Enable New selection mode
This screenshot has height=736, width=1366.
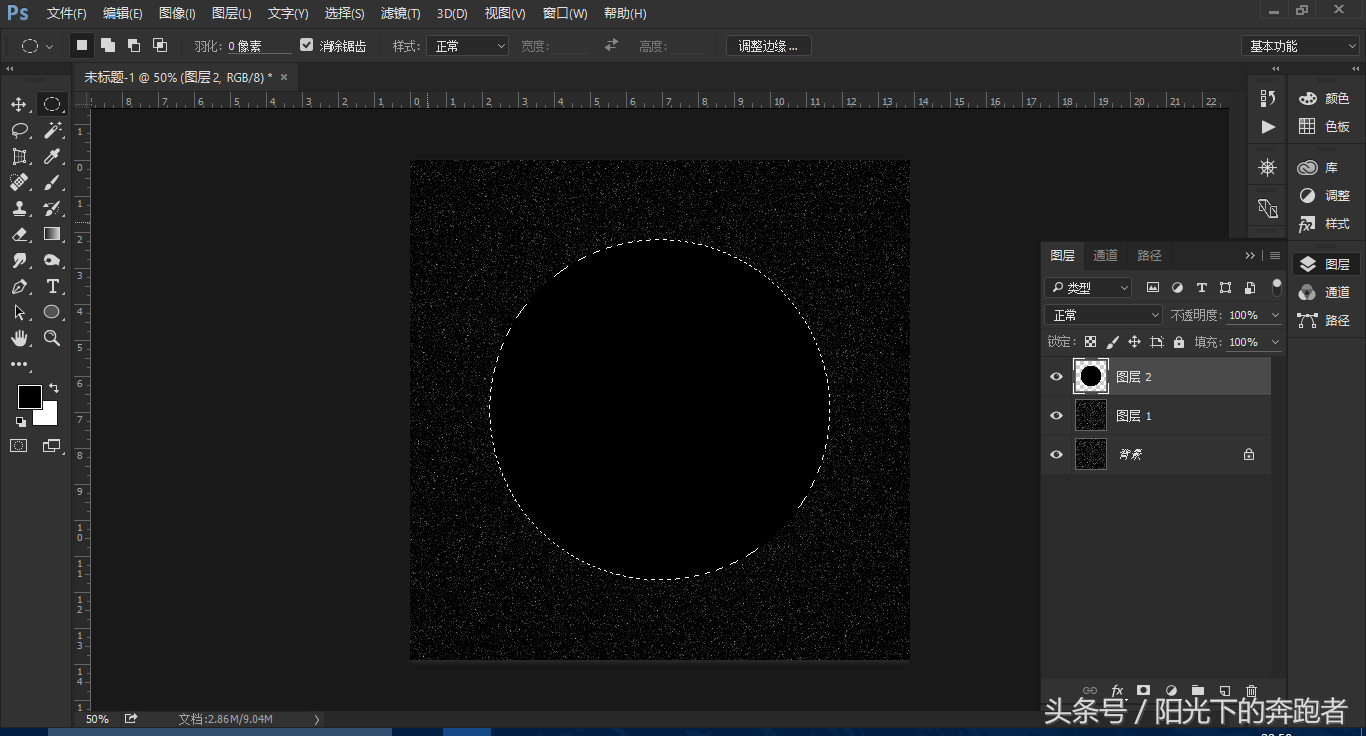(x=82, y=45)
